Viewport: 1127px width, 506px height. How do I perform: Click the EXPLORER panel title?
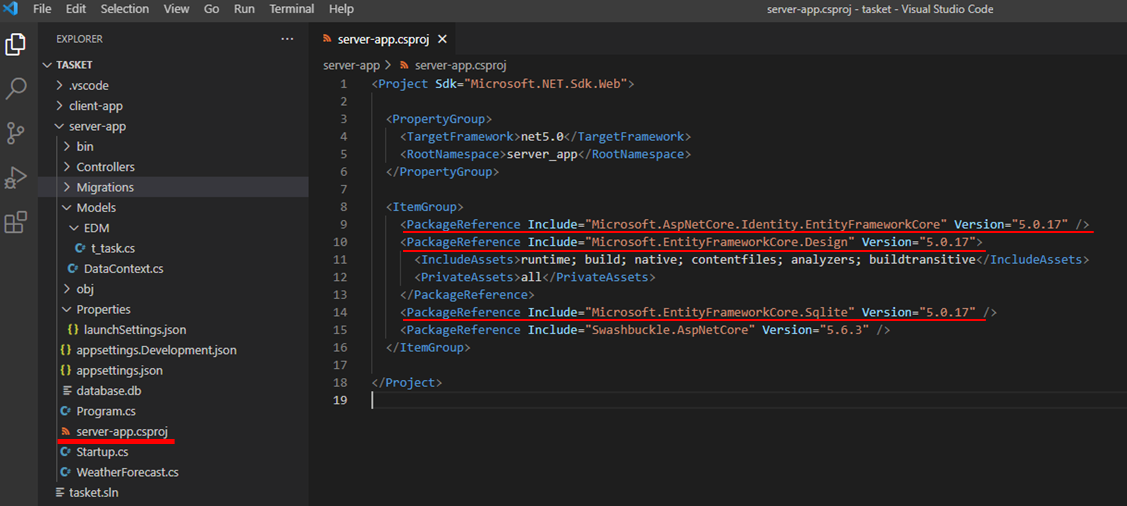click(x=79, y=39)
